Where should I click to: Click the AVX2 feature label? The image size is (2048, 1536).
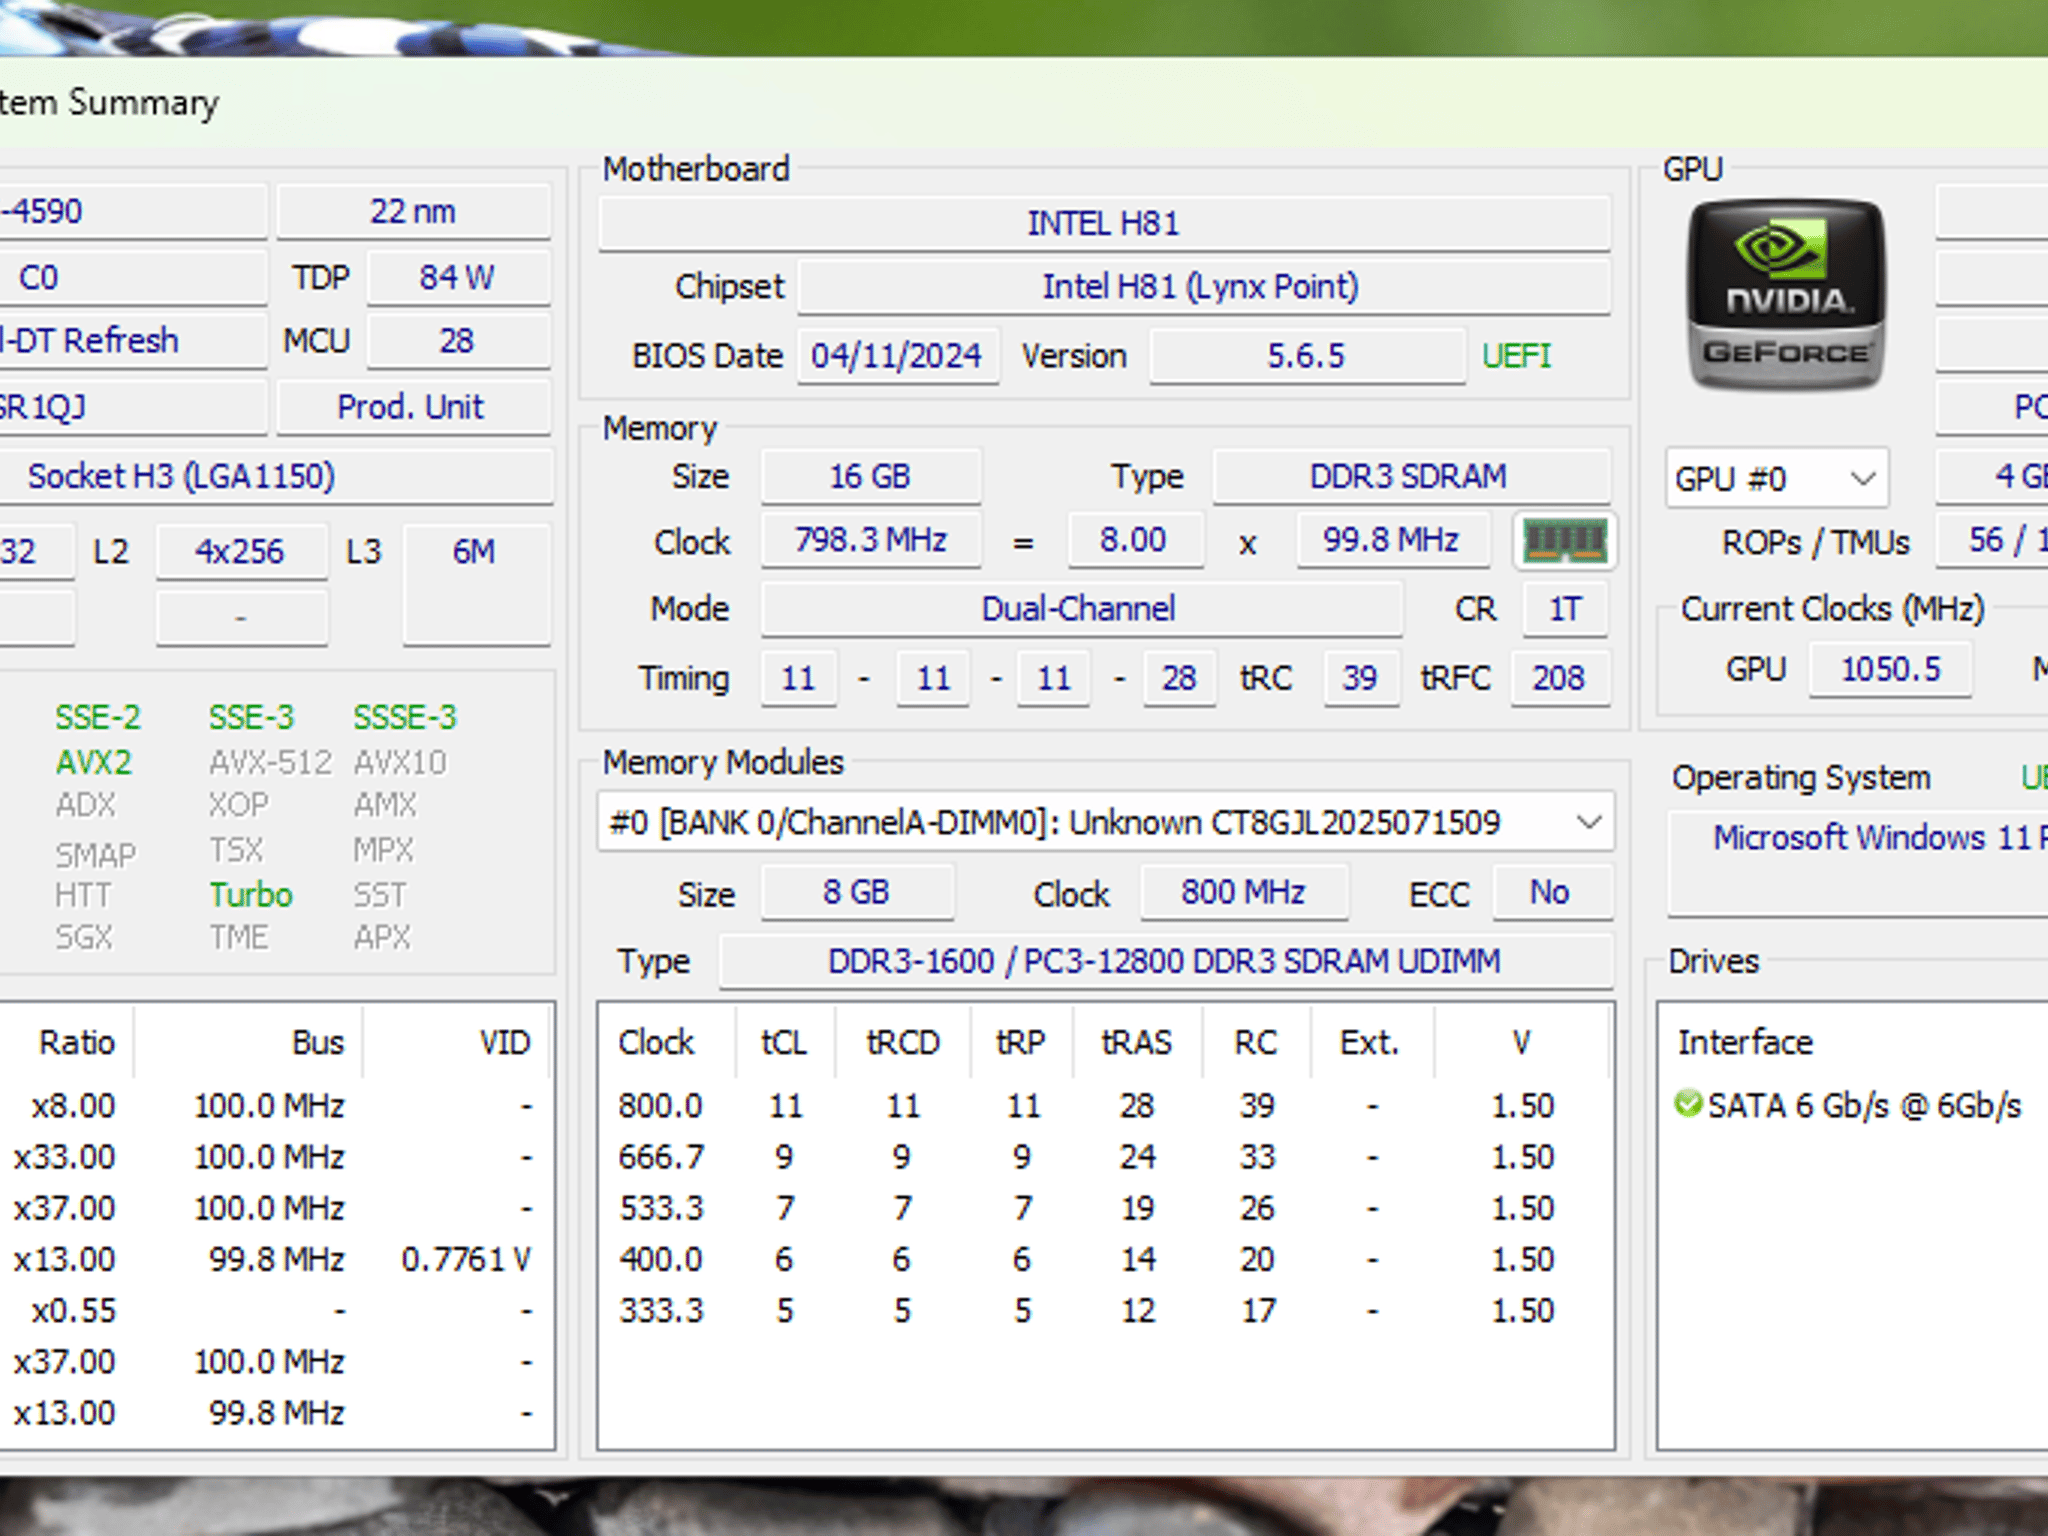coord(93,762)
